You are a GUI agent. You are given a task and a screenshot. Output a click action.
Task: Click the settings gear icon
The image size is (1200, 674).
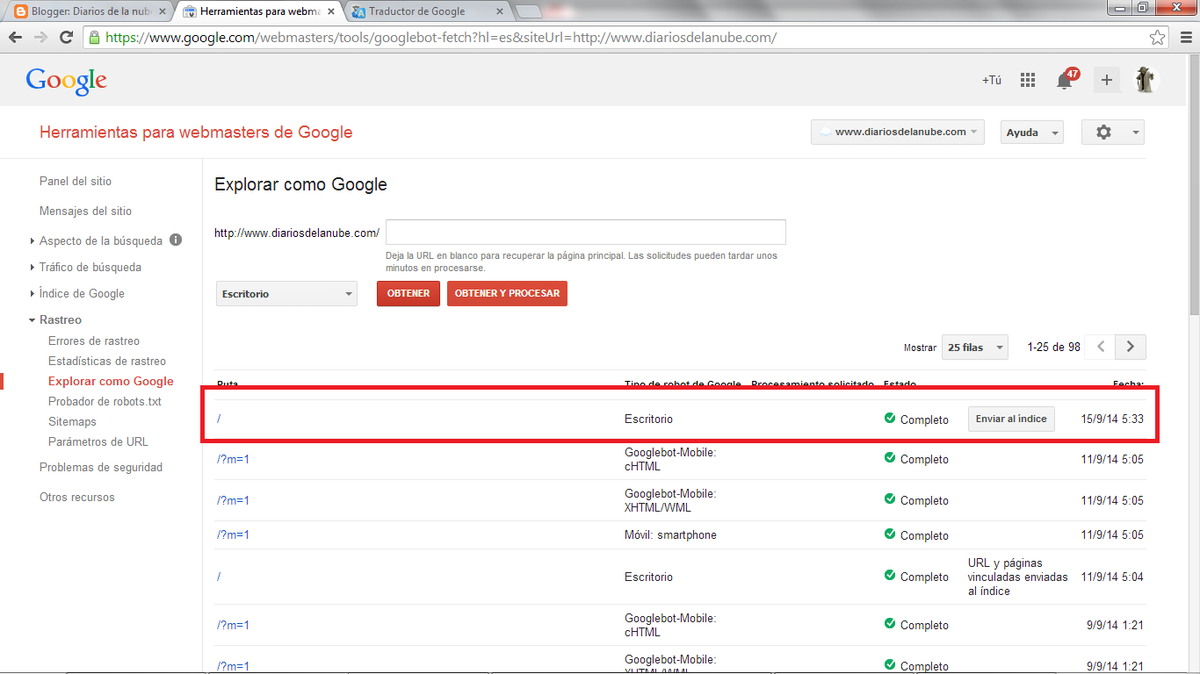pos(1104,132)
